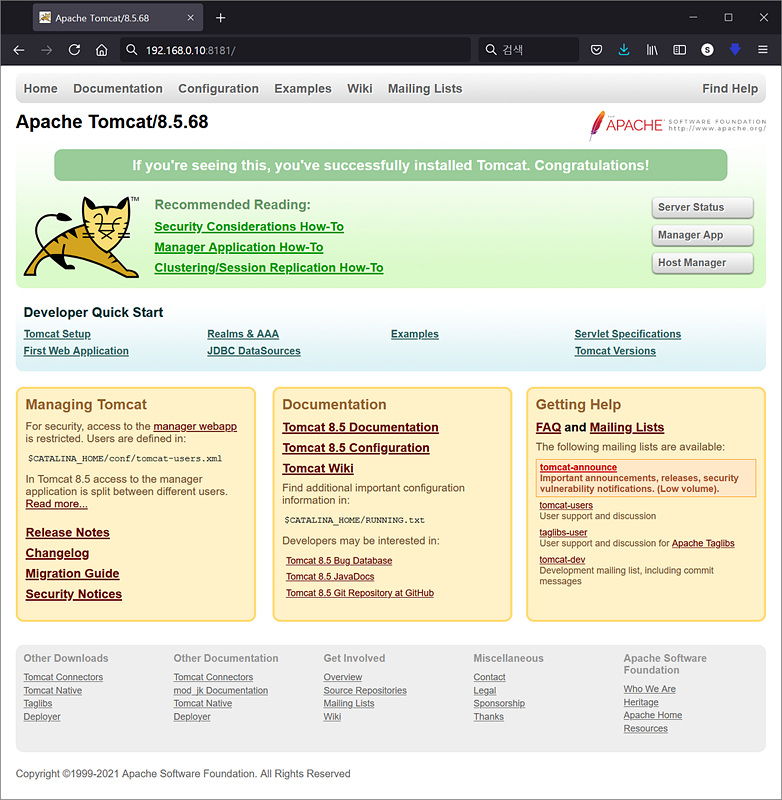The image size is (782, 800).
Task: Open First Web Application link
Action: coord(76,351)
